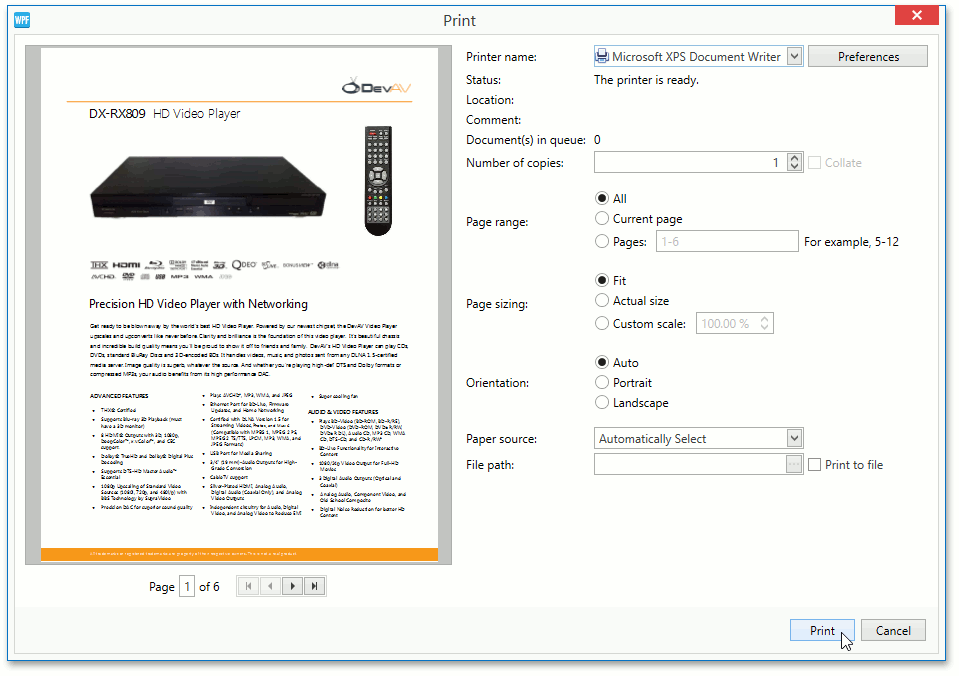Click the Pages range text field

click(727, 242)
